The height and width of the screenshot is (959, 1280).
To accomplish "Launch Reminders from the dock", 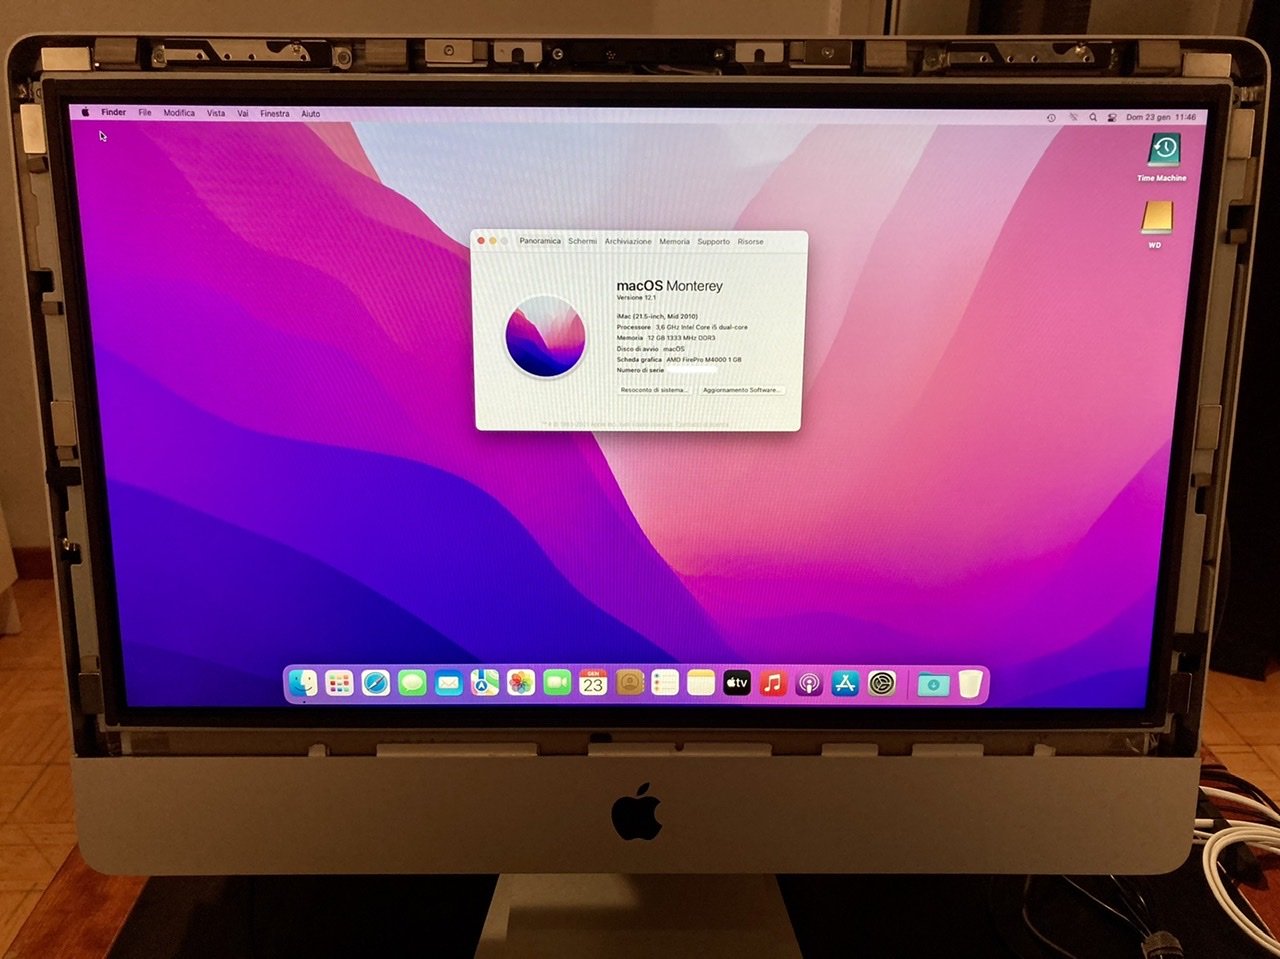I will (x=665, y=683).
